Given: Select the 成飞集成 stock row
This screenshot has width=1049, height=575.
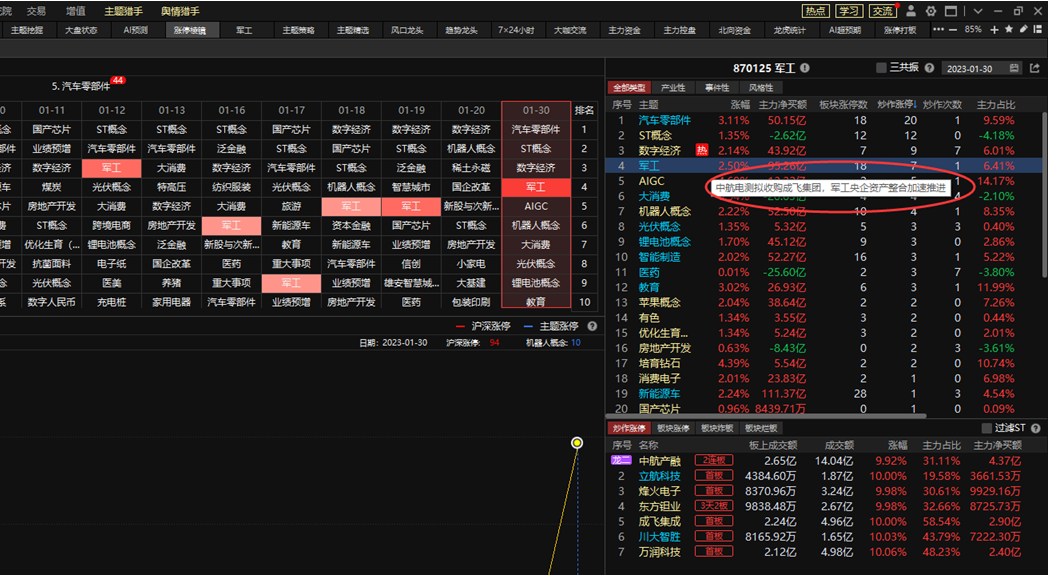Looking at the screenshot, I should (826, 521).
